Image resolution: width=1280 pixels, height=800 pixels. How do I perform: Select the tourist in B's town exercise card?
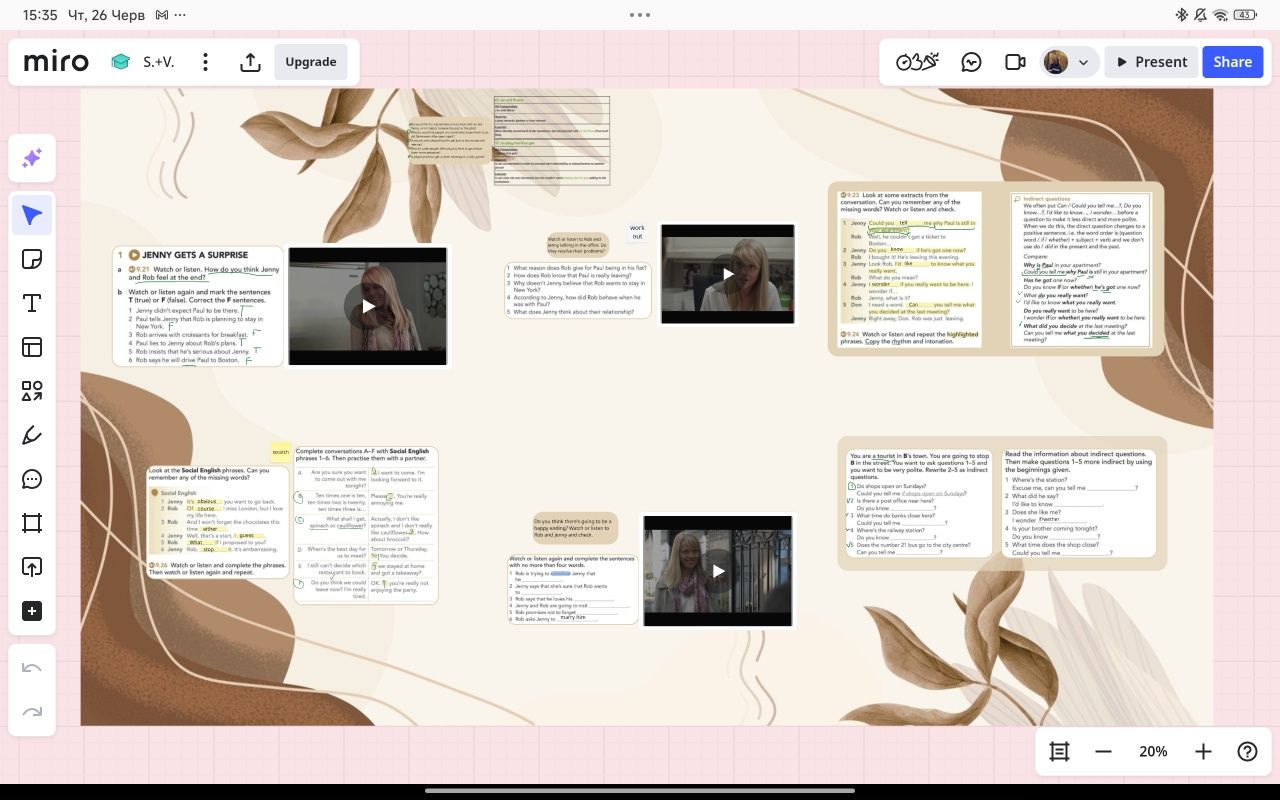coord(918,503)
